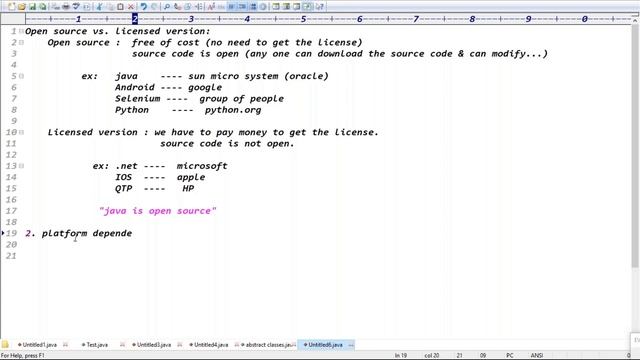Click the Save file toolbar icon
640x360 pixels.
click(32, 7)
